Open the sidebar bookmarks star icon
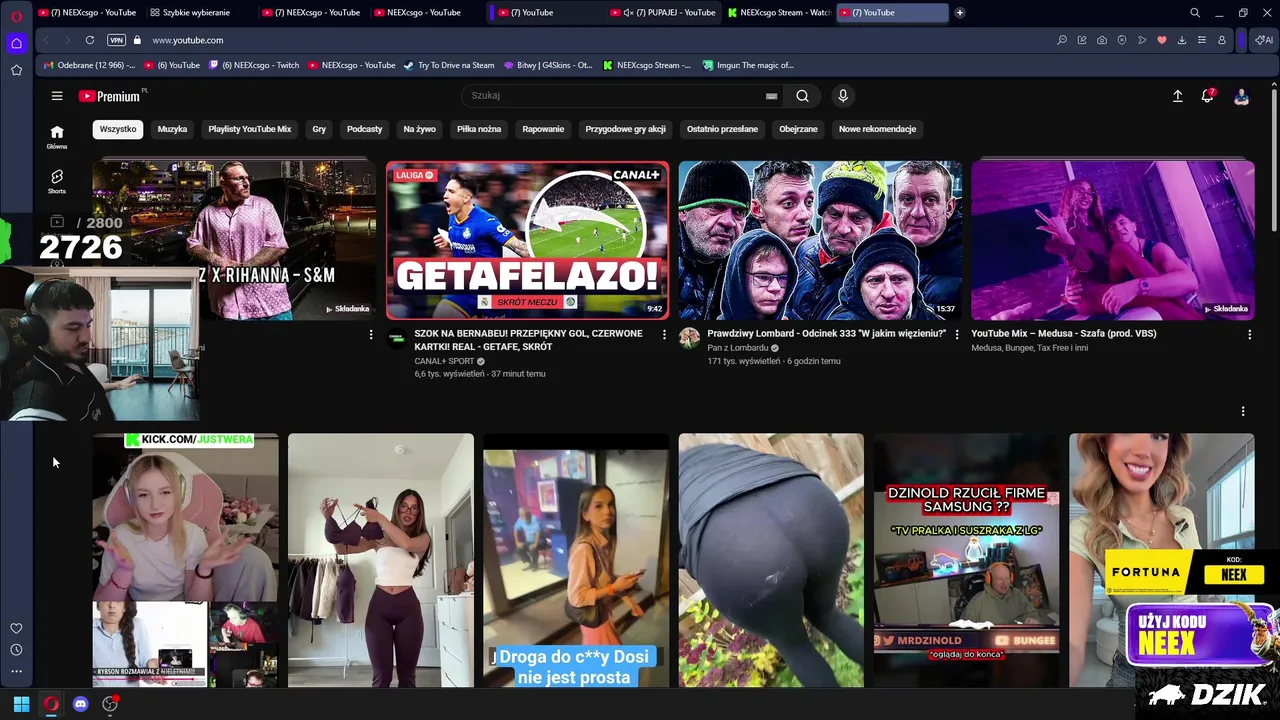 [16, 70]
